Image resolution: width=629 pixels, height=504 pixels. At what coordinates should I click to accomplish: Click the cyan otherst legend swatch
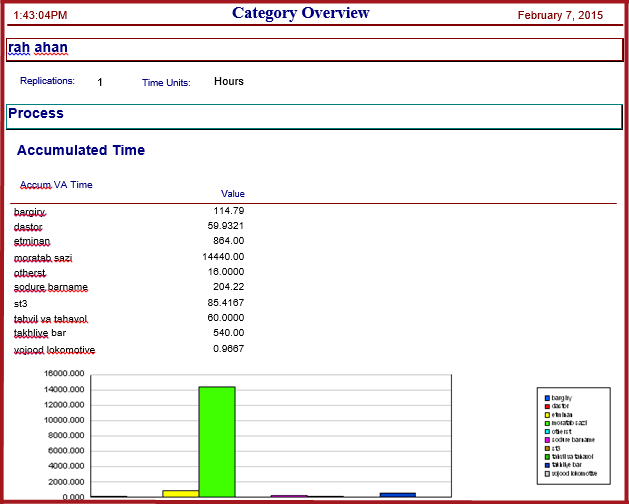point(547,432)
